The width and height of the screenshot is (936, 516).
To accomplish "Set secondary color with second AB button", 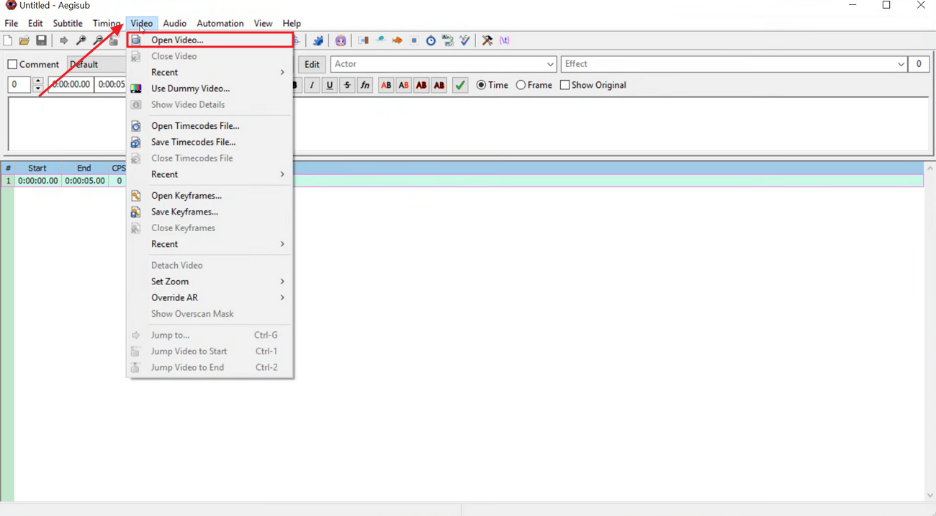I will (x=404, y=85).
